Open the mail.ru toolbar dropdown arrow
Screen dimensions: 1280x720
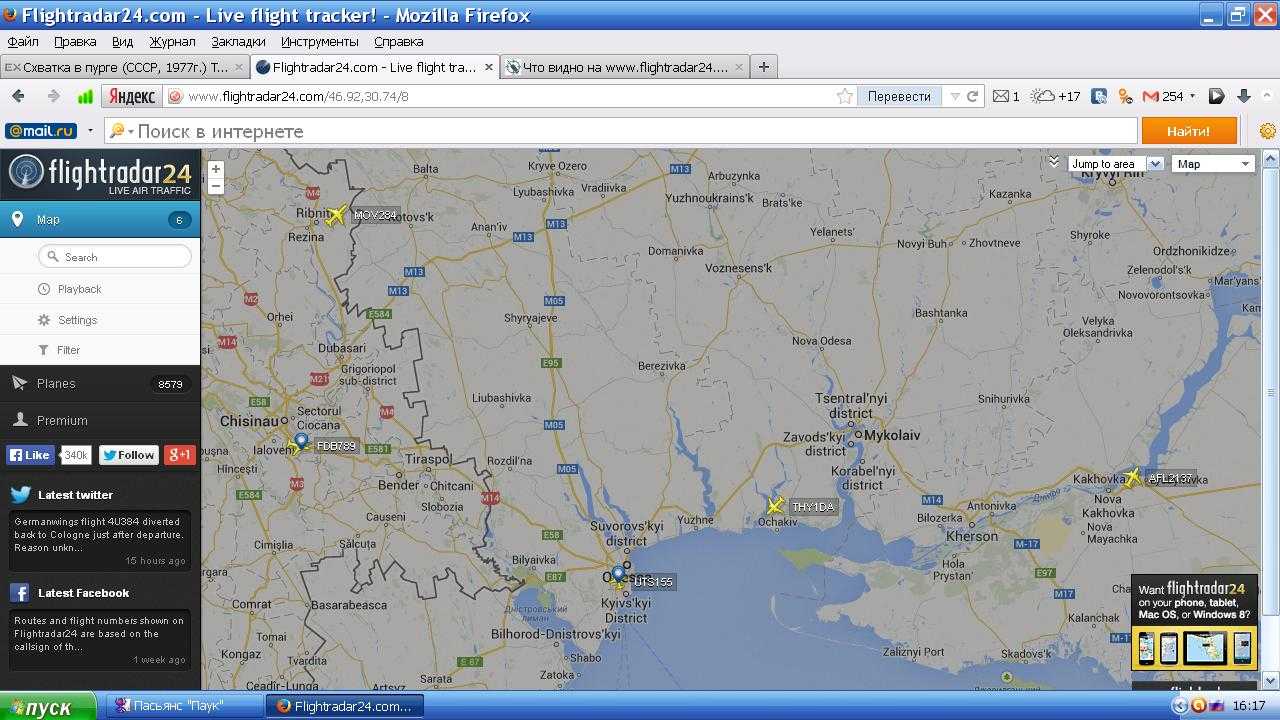point(90,131)
